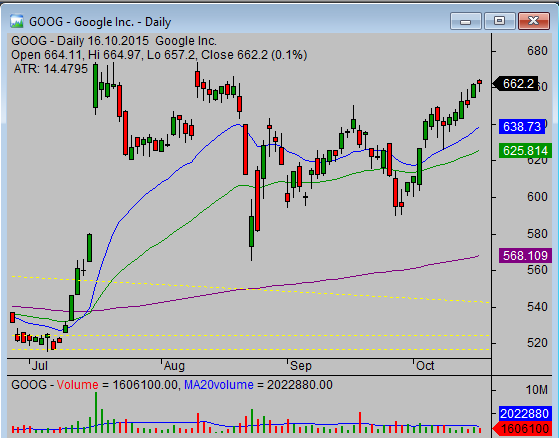The image size is (559, 438).
Task: Click the 'ATR: 14.4795' indicator label
Action: pyautogui.click(x=51, y=68)
